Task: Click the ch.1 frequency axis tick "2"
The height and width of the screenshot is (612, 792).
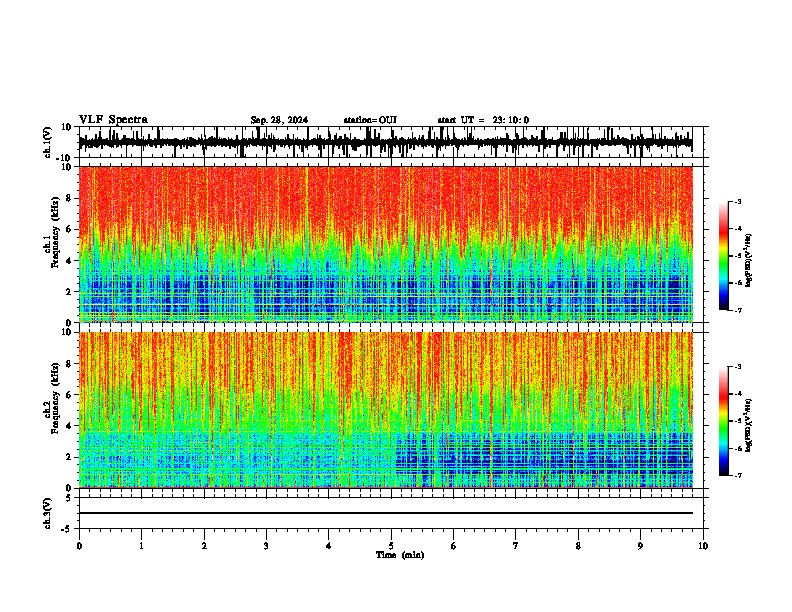Action: [70, 291]
